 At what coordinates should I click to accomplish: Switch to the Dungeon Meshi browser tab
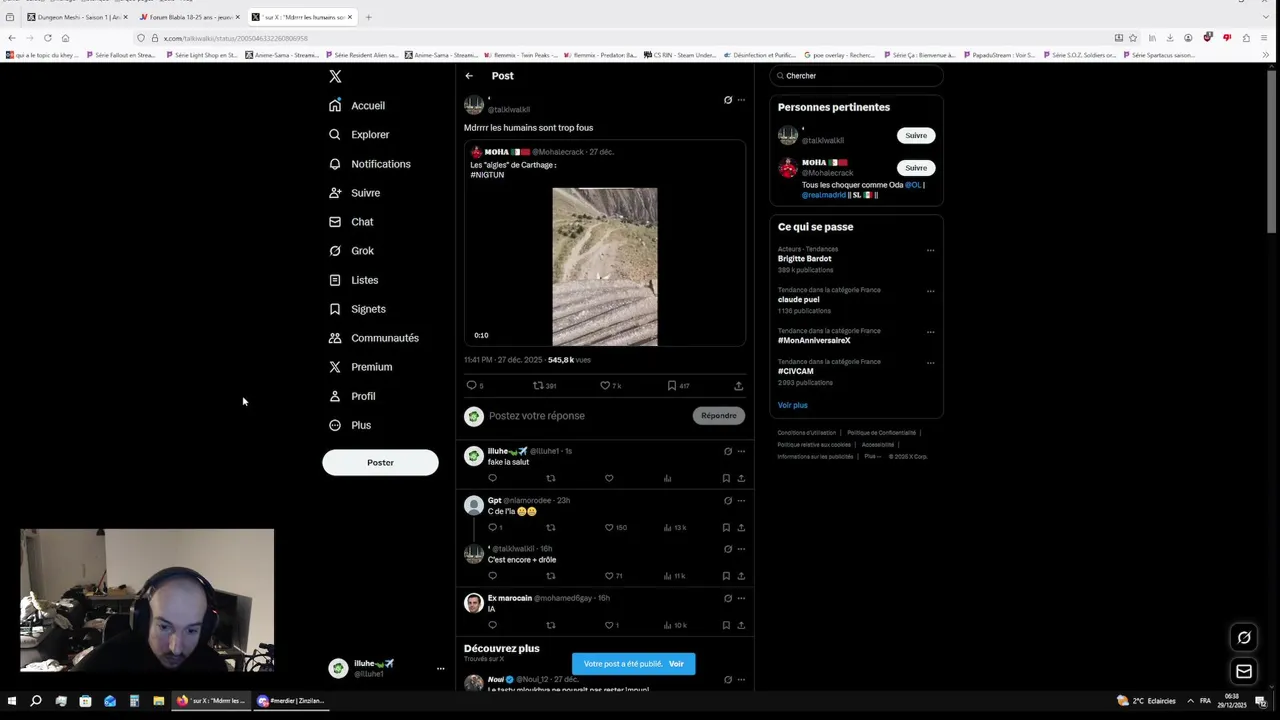click(76, 17)
